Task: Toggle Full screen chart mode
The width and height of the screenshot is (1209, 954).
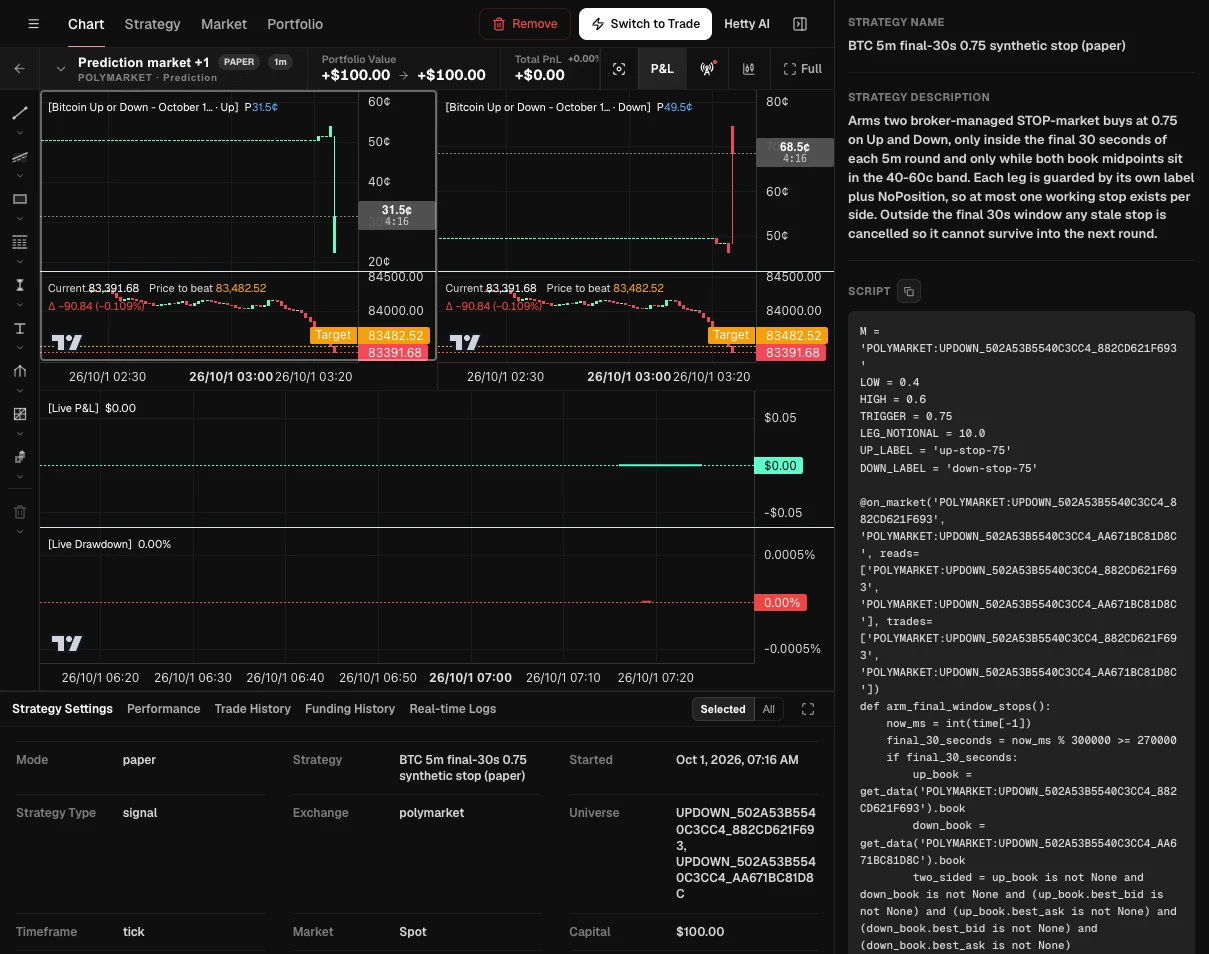Action: (x=802, y=69)
